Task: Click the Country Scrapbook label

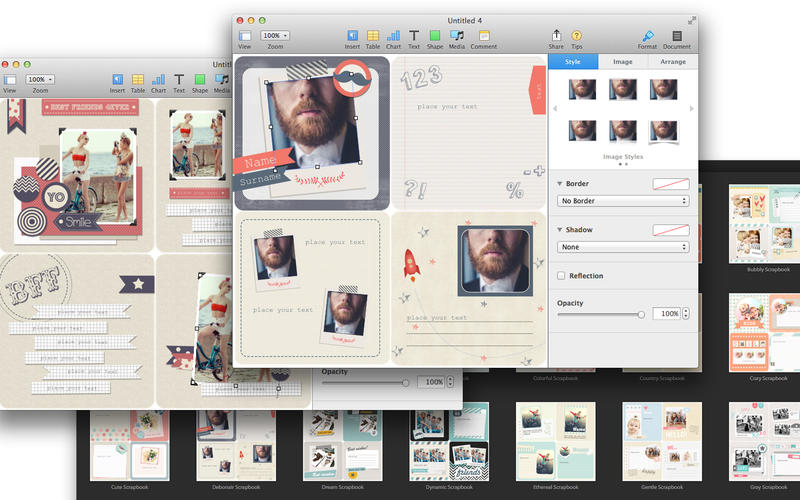Action: [x=662, y=378]
